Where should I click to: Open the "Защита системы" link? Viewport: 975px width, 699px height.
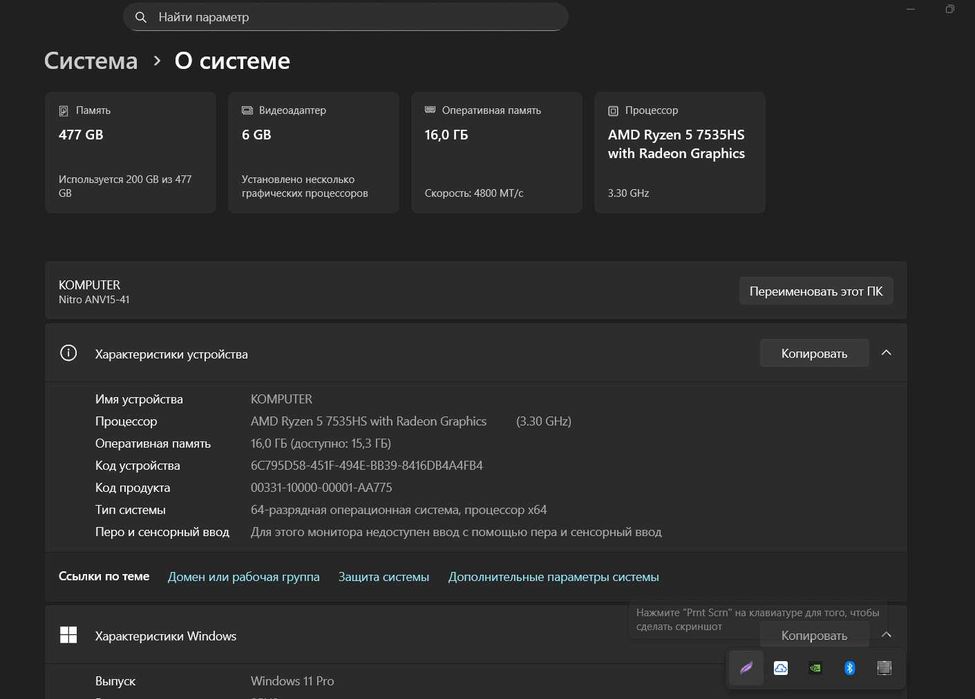pos(384,576)
